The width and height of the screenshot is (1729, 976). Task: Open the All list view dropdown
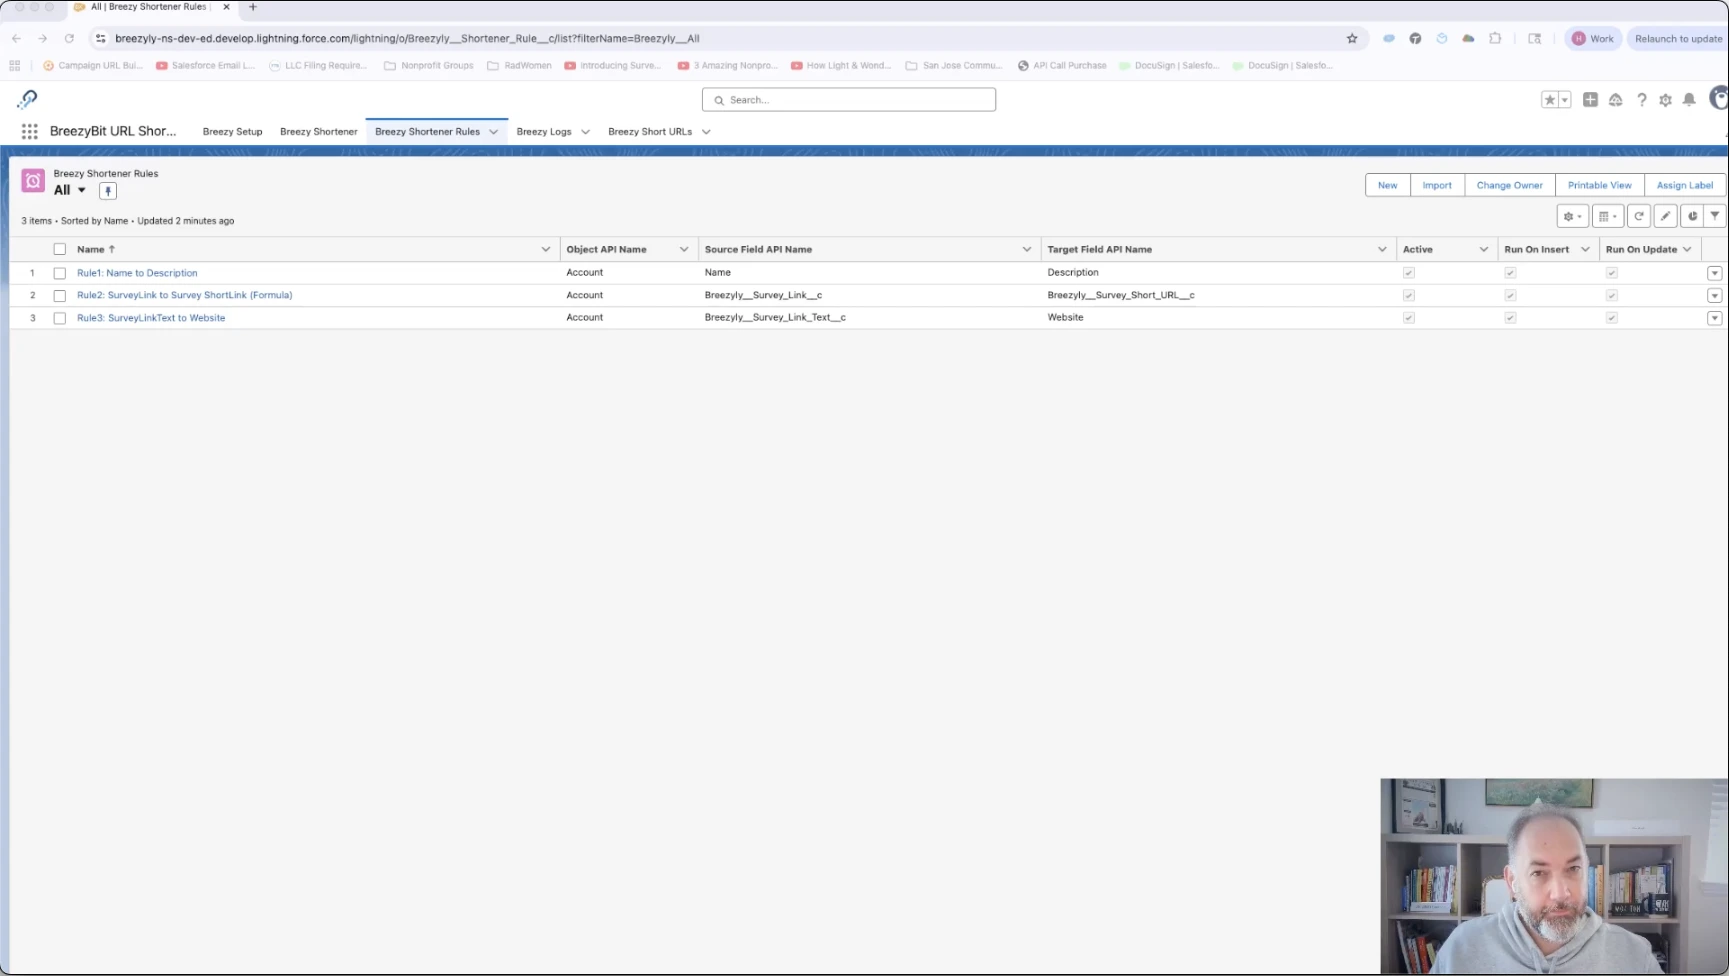pos(81,190)
